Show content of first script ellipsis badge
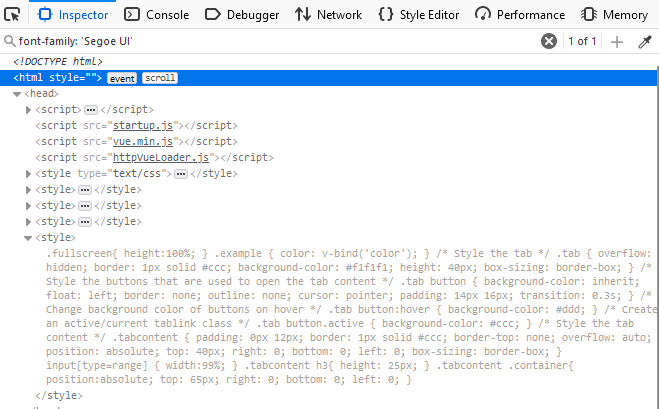 (x=90, y=110)
